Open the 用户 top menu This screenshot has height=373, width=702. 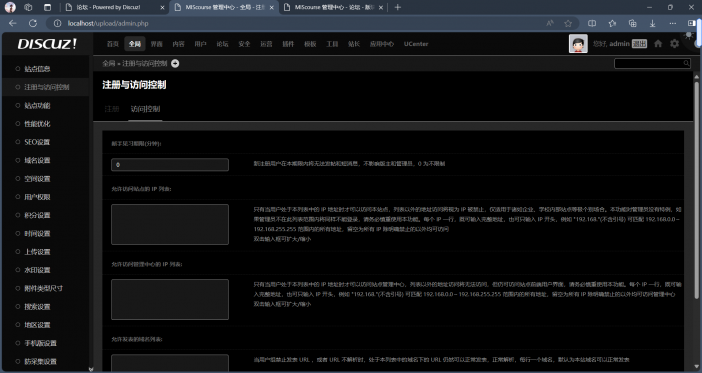click(200, 44)
